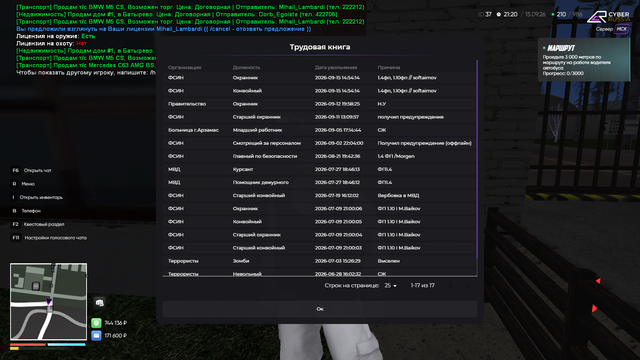Click the reason Н.У
Viewport: 640px width, 360px height.
pyautogui.click(x=382, y=104)
